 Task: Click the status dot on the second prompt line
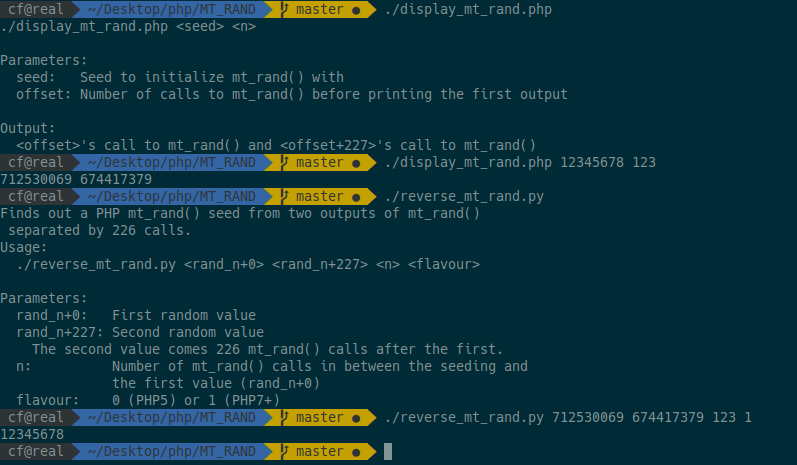356,163
